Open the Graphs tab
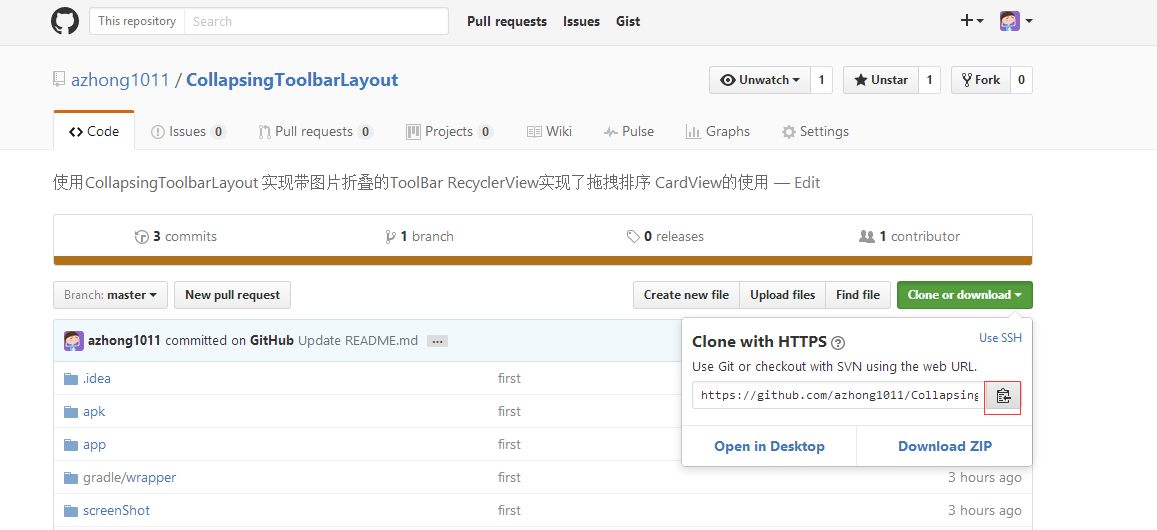1157x530 pixels. 717,131
